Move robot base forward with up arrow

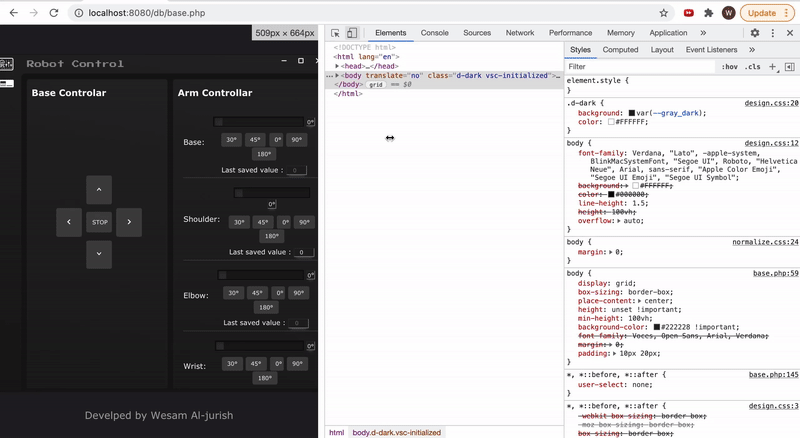coord(99,189)
